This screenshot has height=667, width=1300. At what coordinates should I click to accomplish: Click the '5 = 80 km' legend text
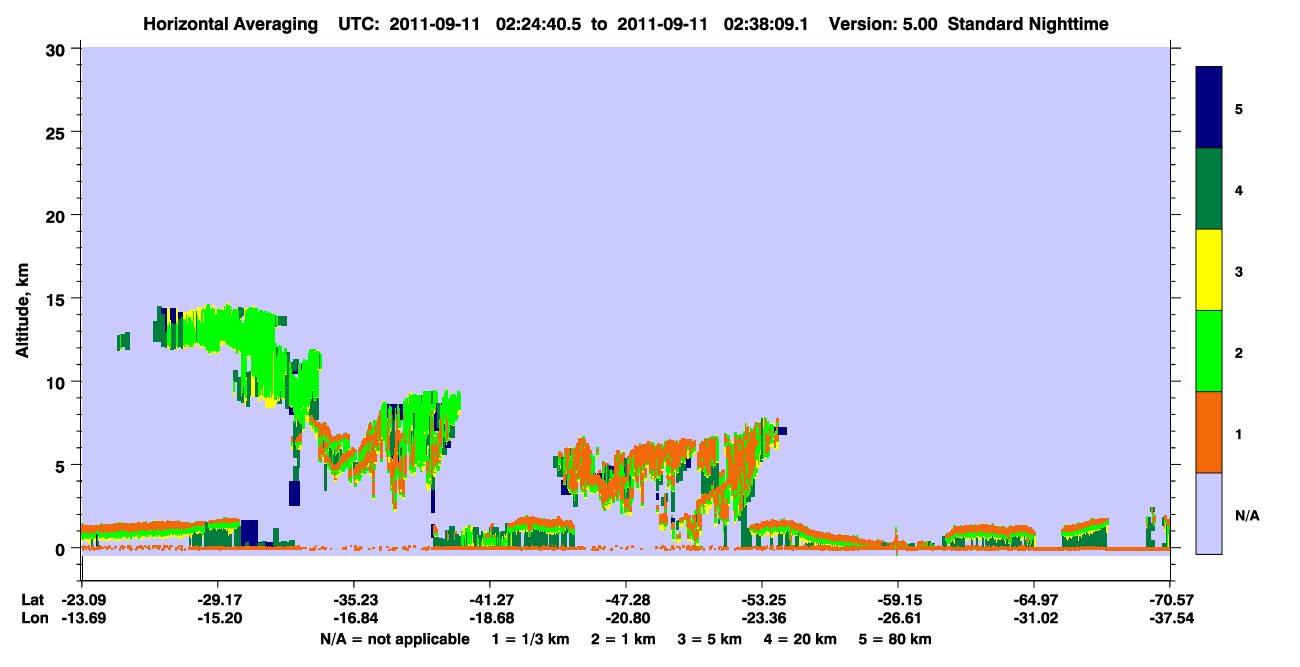[x=893, y=640]
